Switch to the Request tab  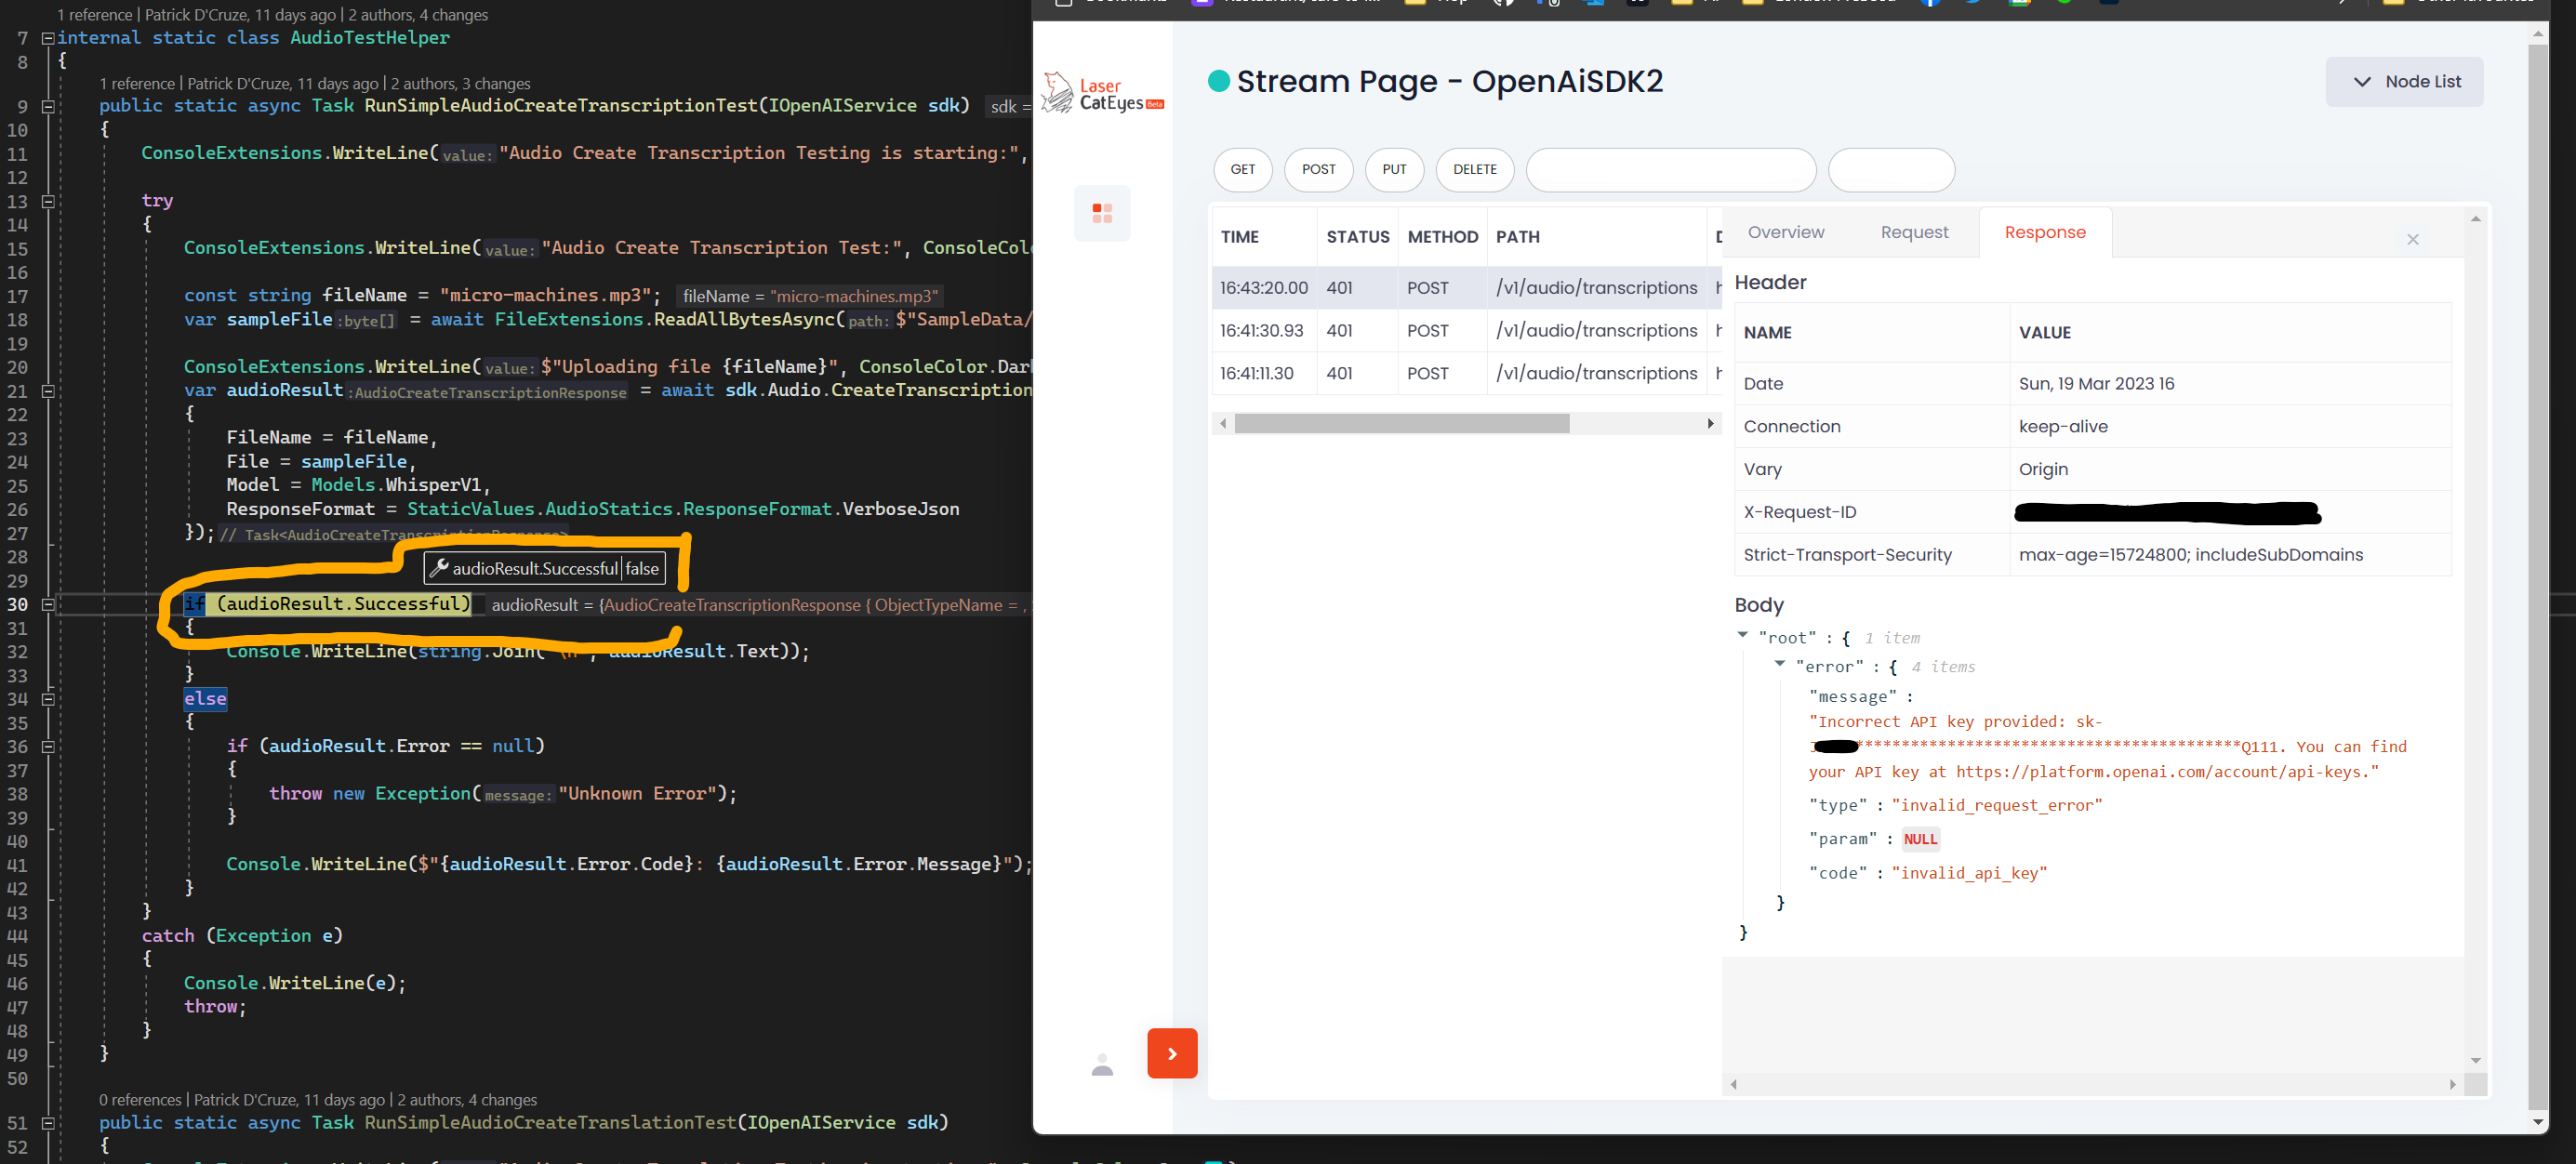tap(1914, 232)
